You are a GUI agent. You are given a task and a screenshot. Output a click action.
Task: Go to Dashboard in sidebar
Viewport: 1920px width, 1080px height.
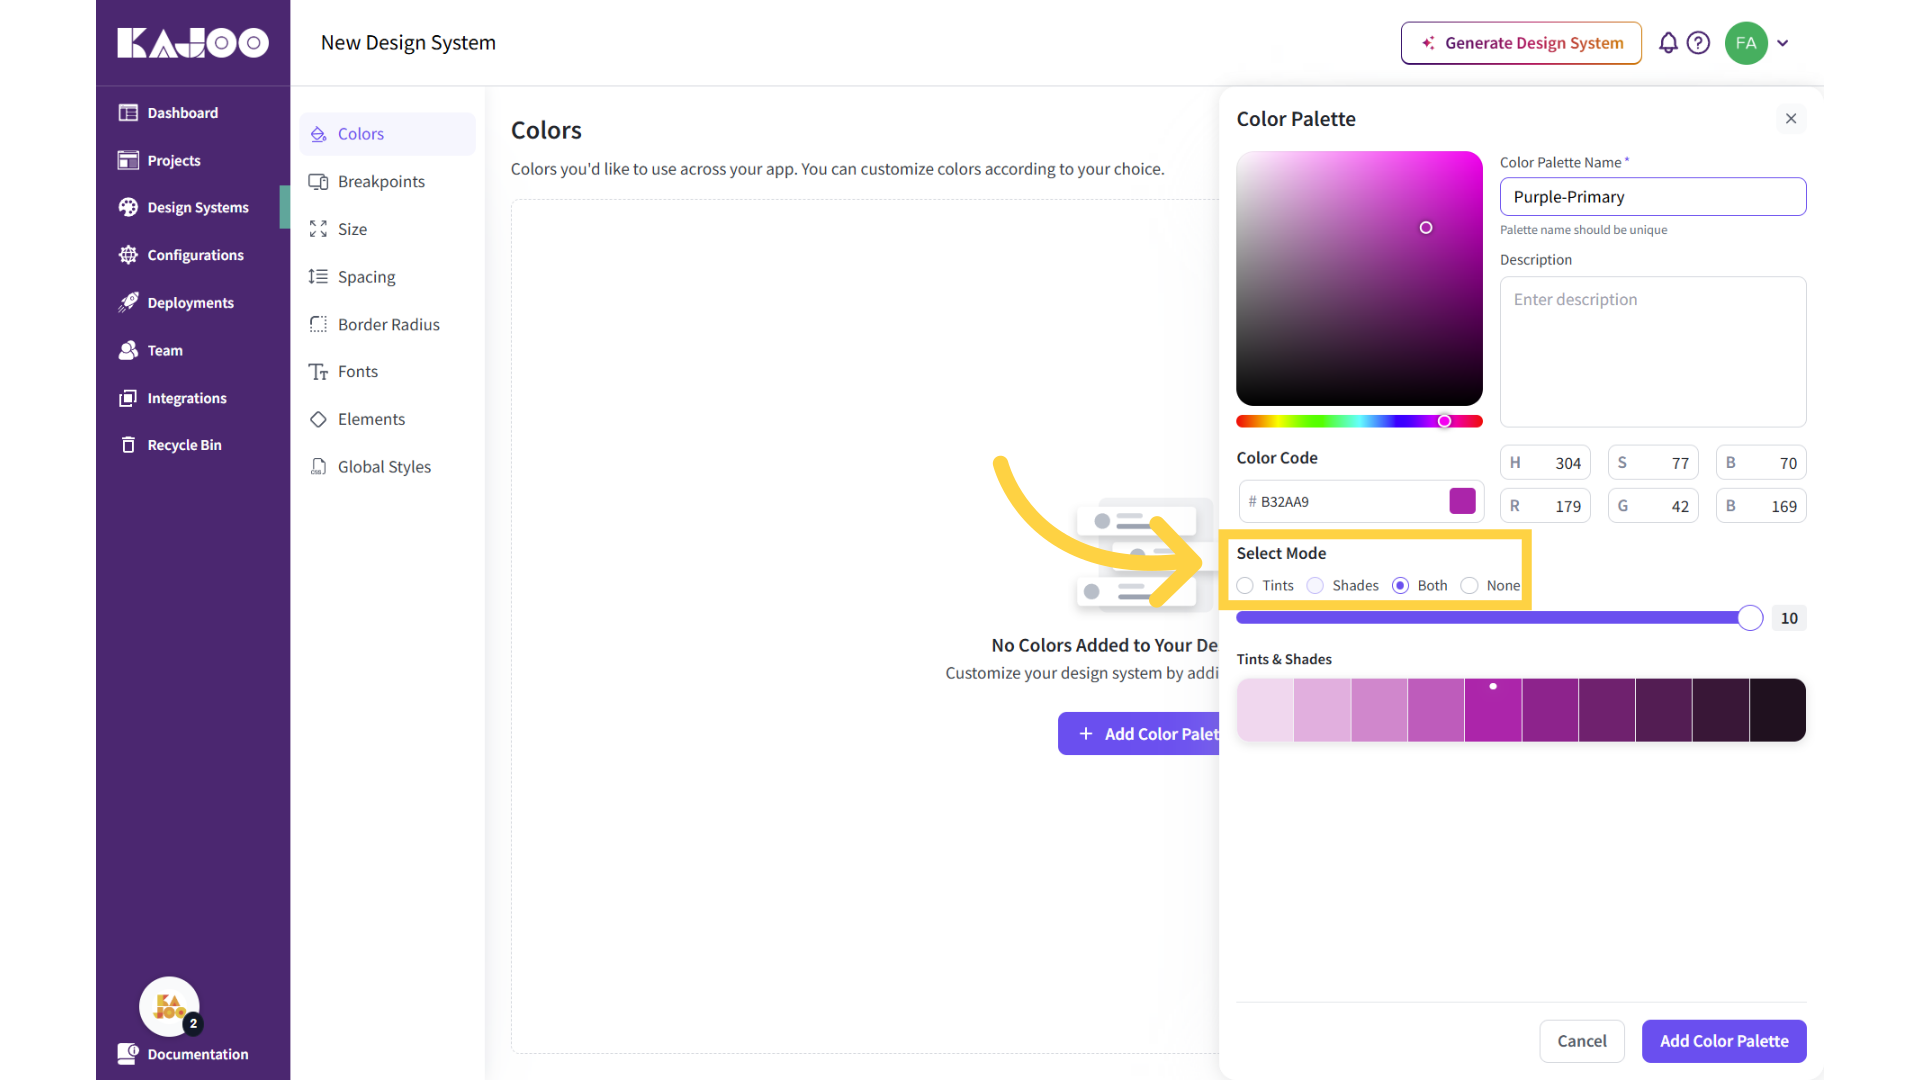(x=183, y=113)
